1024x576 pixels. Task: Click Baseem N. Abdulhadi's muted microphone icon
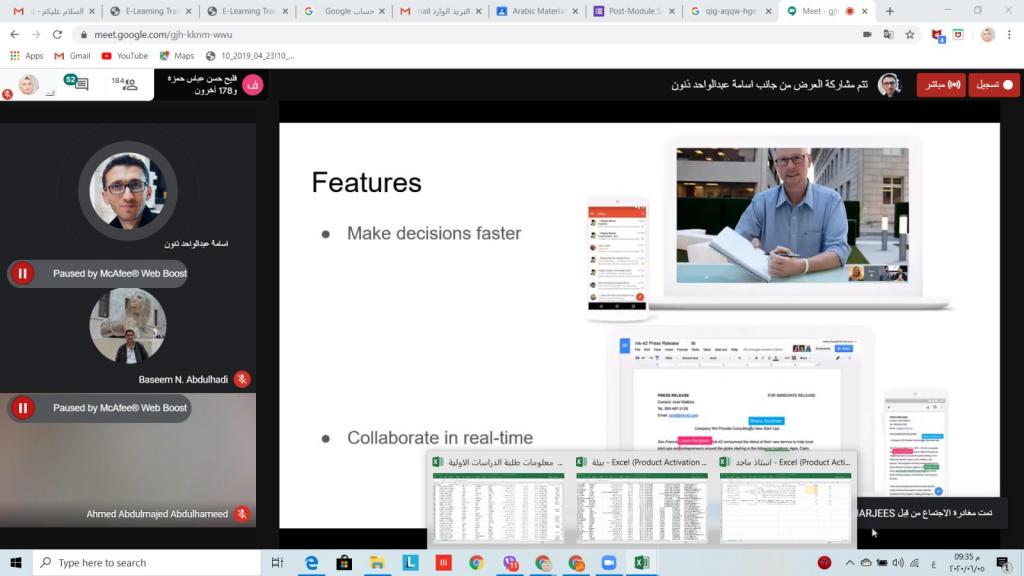pyautogui.click(x=242, y=379)
